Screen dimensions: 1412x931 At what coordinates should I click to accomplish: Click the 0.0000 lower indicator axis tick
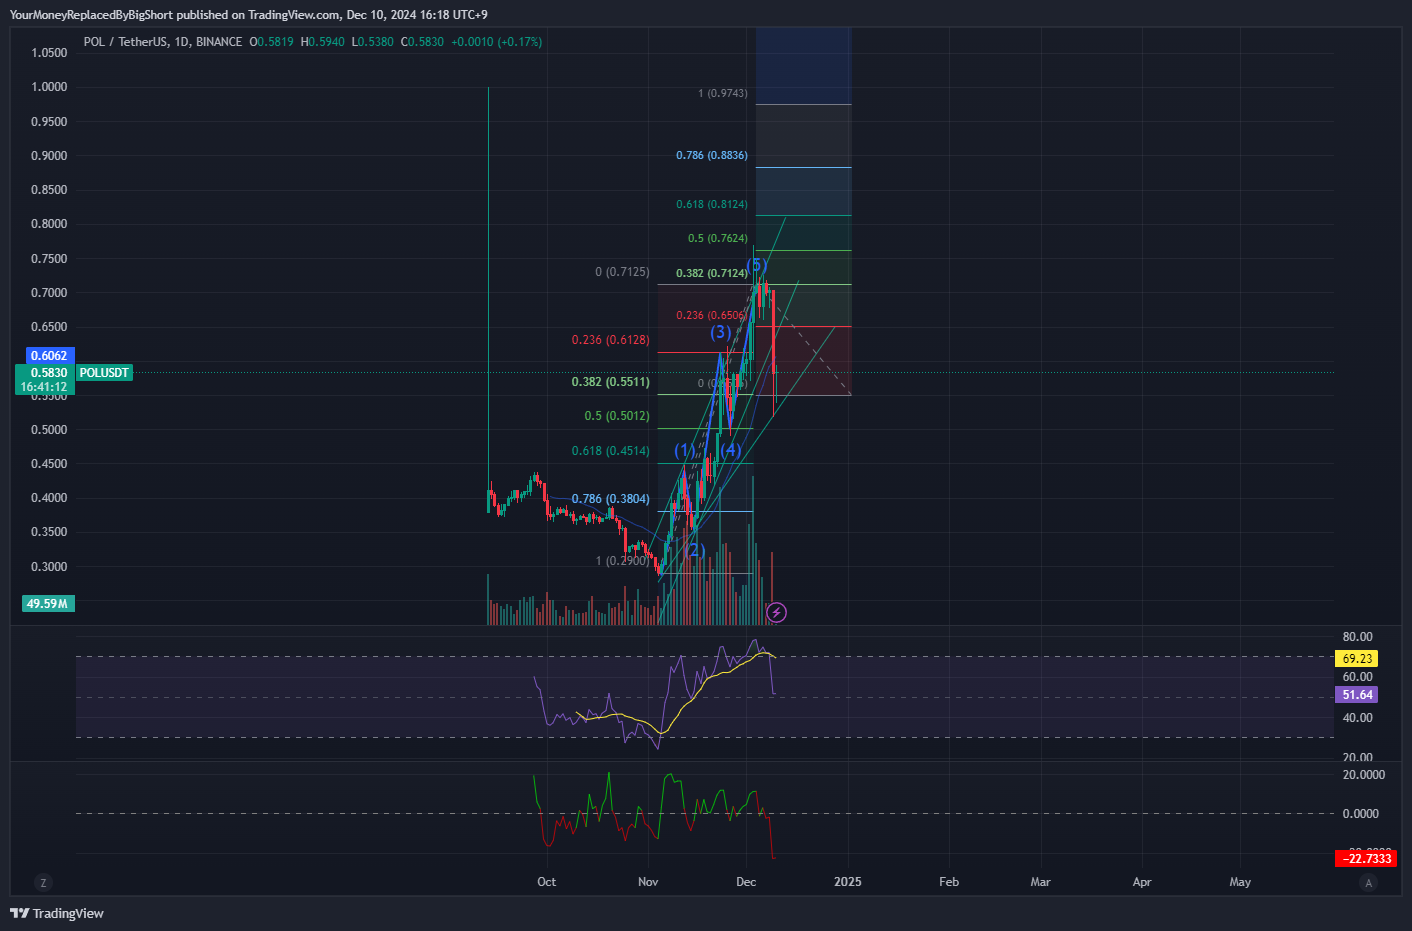(1361, 814)
